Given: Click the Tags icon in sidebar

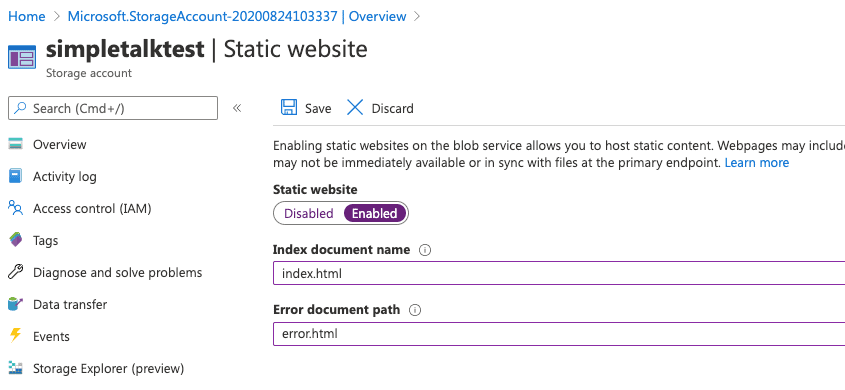Looking at the screenshot, I should pos(16,240).
